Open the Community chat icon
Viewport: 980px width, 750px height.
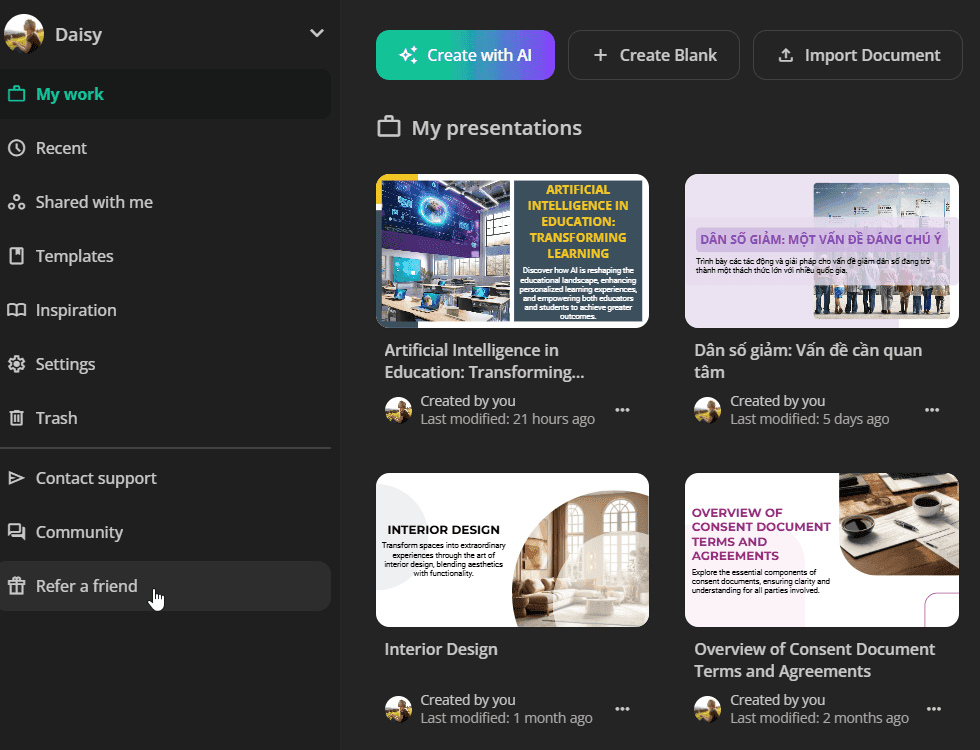point(16,532)
